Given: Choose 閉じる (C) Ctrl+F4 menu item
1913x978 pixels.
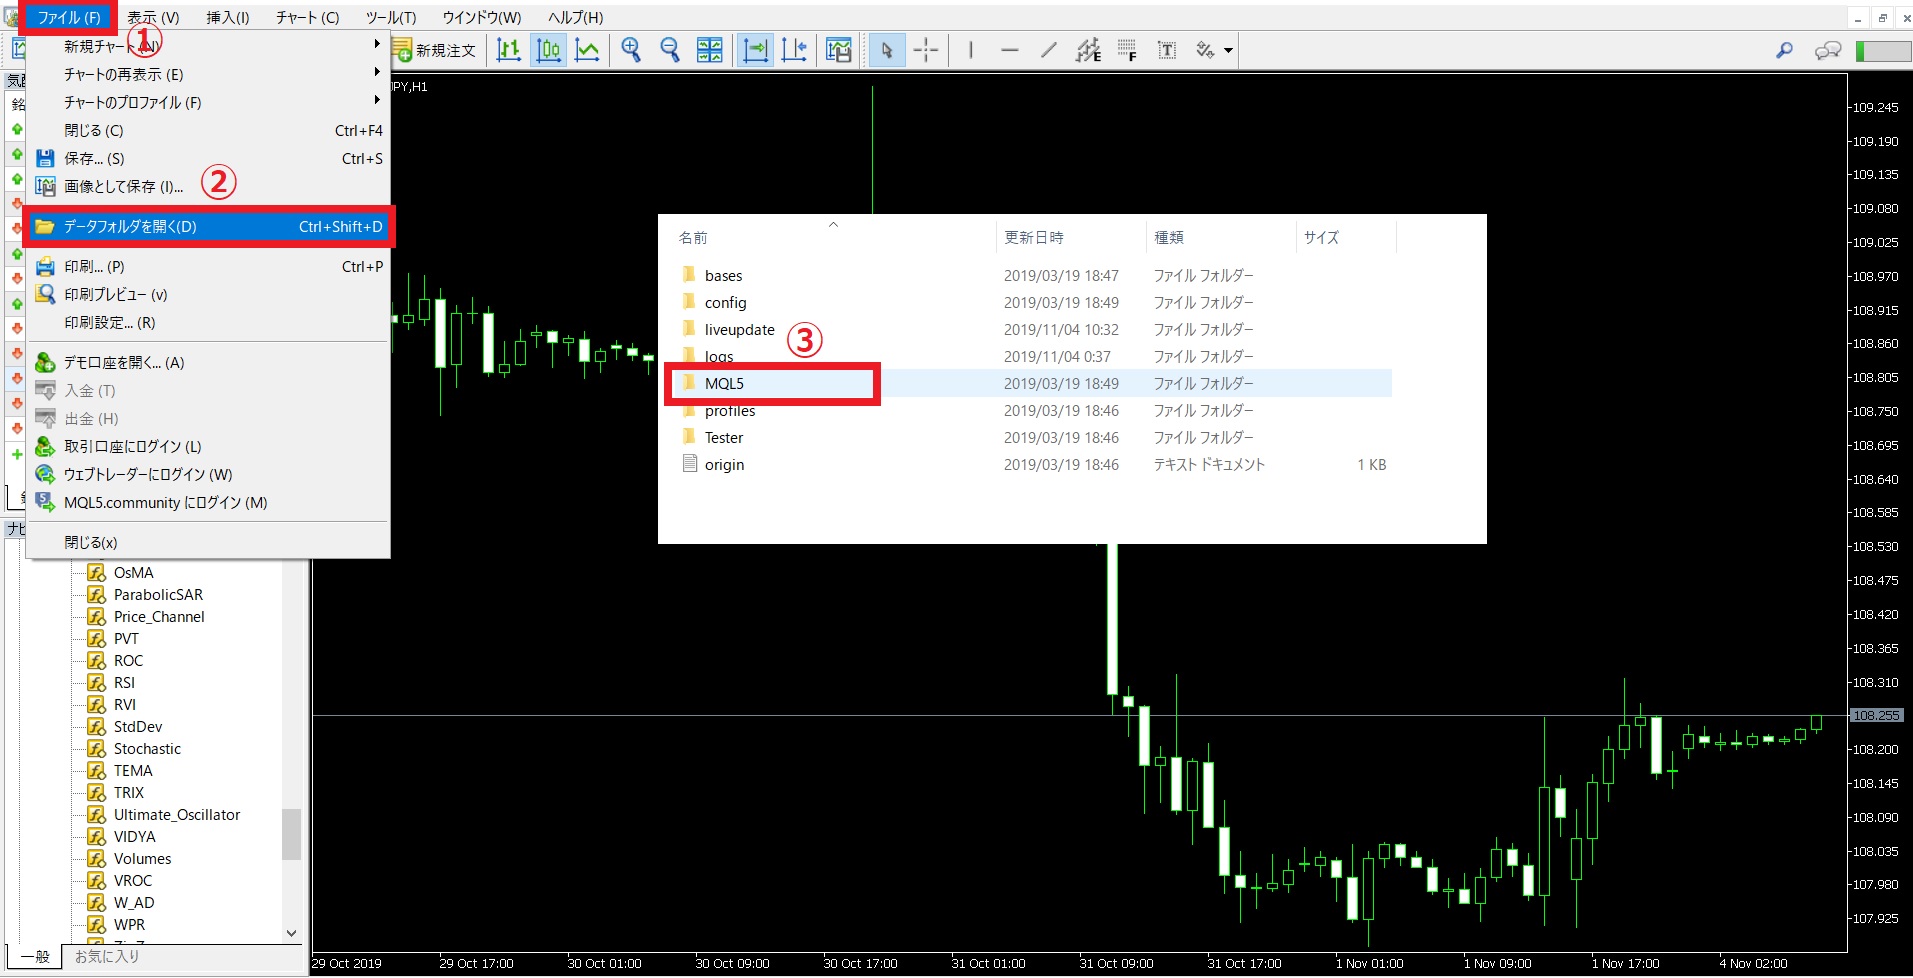Looking at the screenshot, I should click(x=208, y=130).
